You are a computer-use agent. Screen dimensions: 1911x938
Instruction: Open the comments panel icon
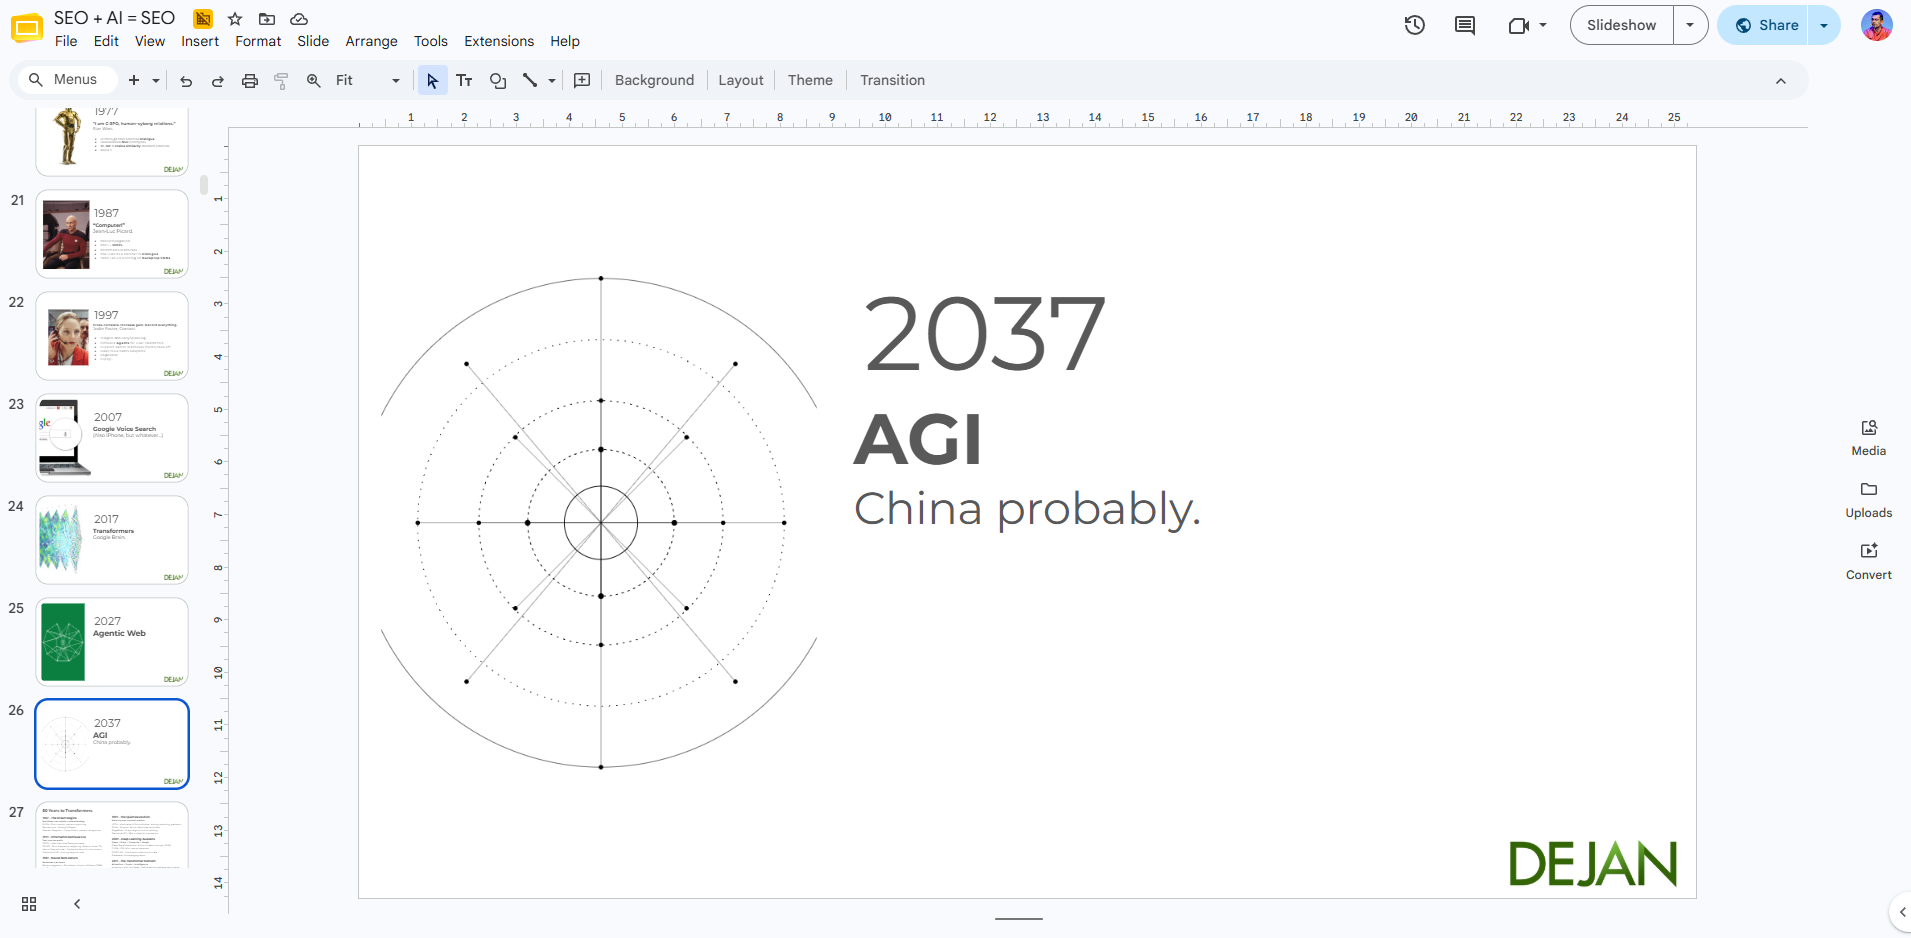1465,25
